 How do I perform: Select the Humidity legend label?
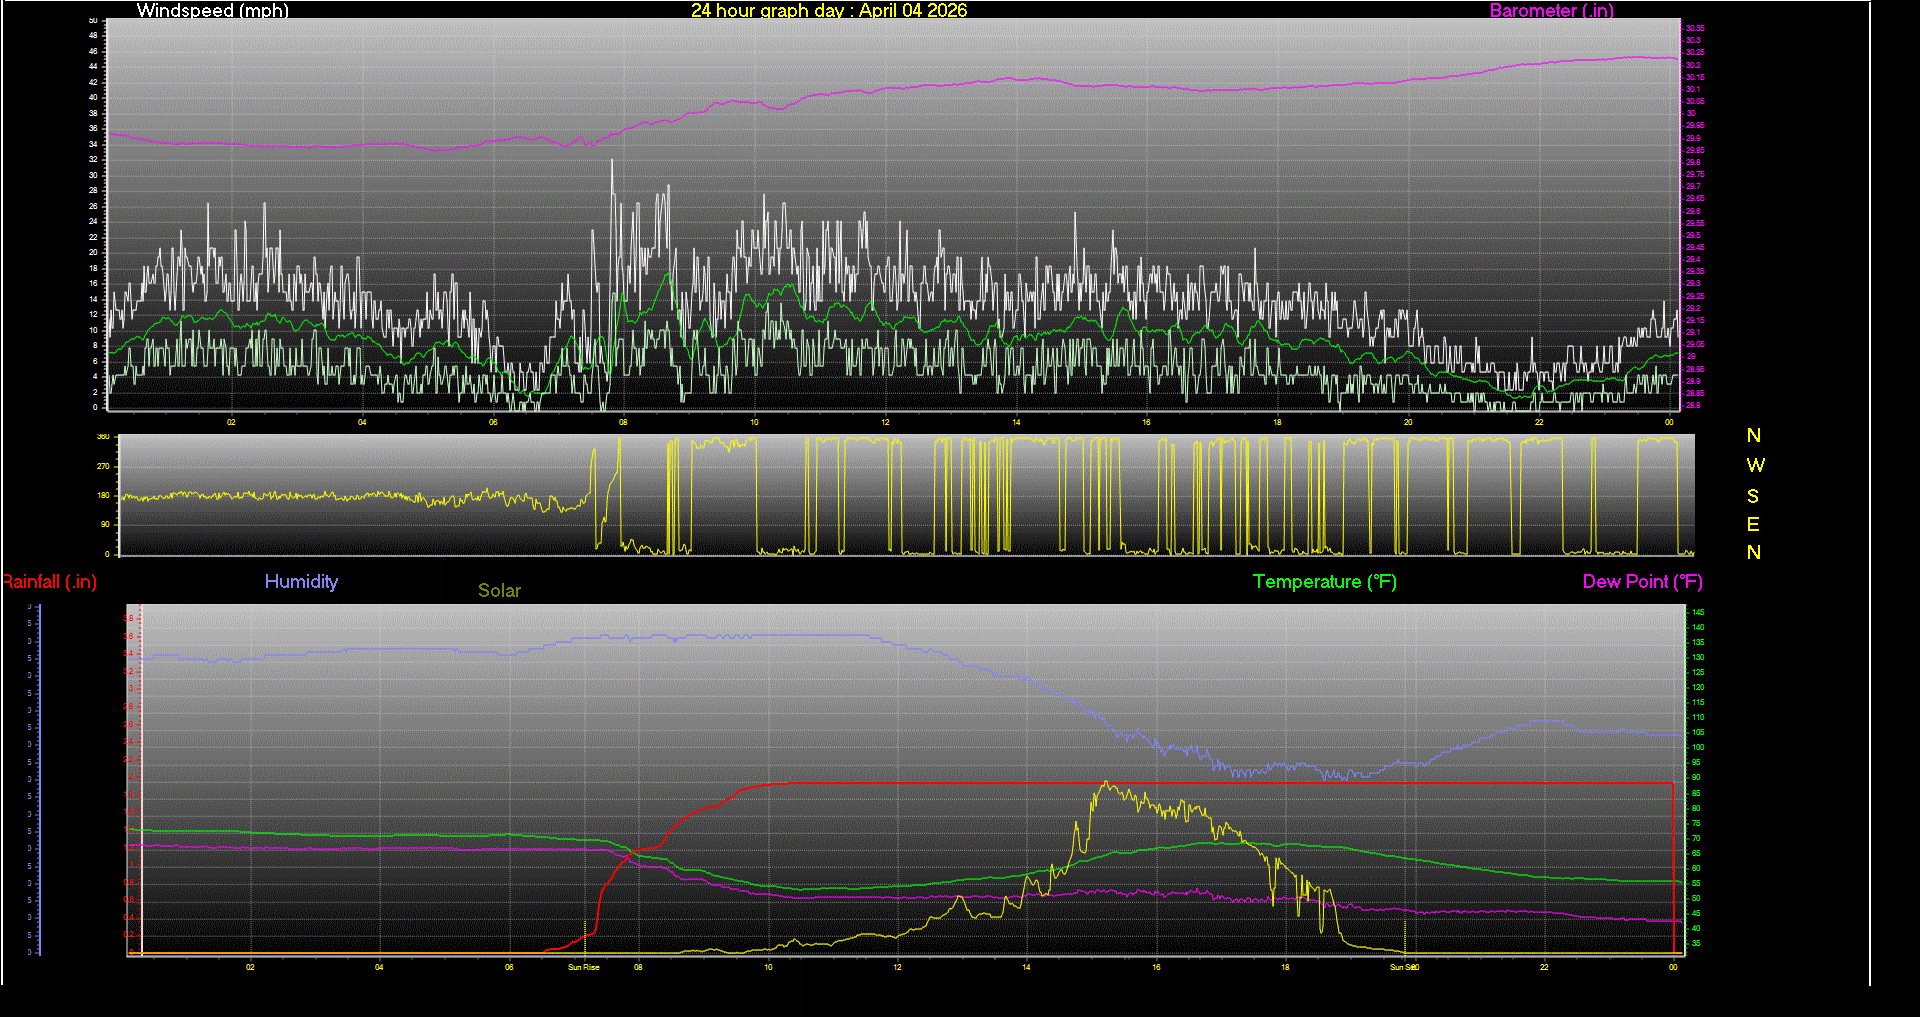tap(301, 581)
